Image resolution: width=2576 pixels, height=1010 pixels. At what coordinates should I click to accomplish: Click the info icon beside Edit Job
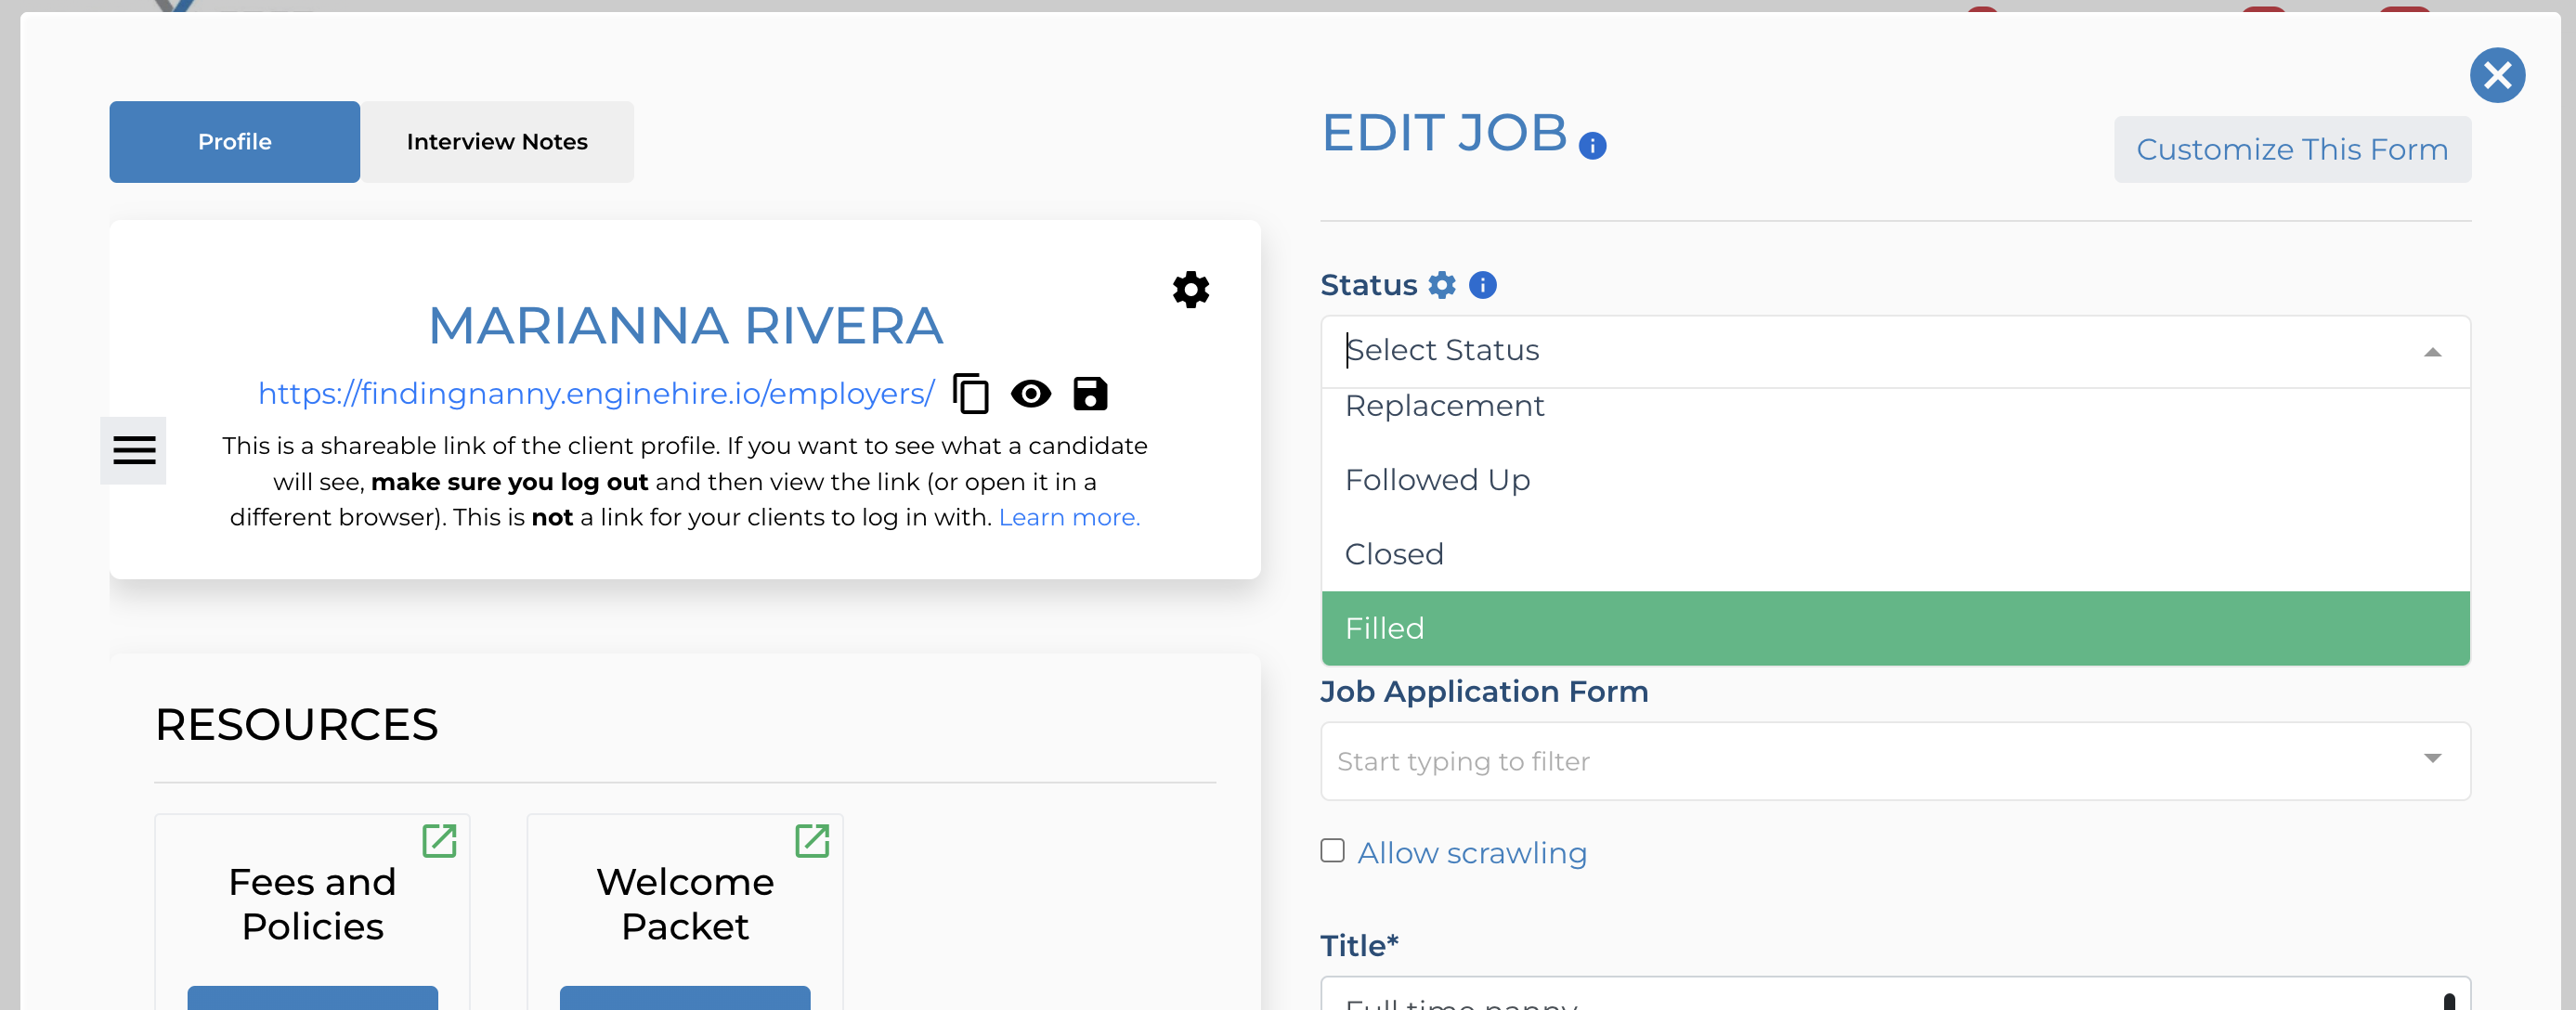[x=1592, y=146]
